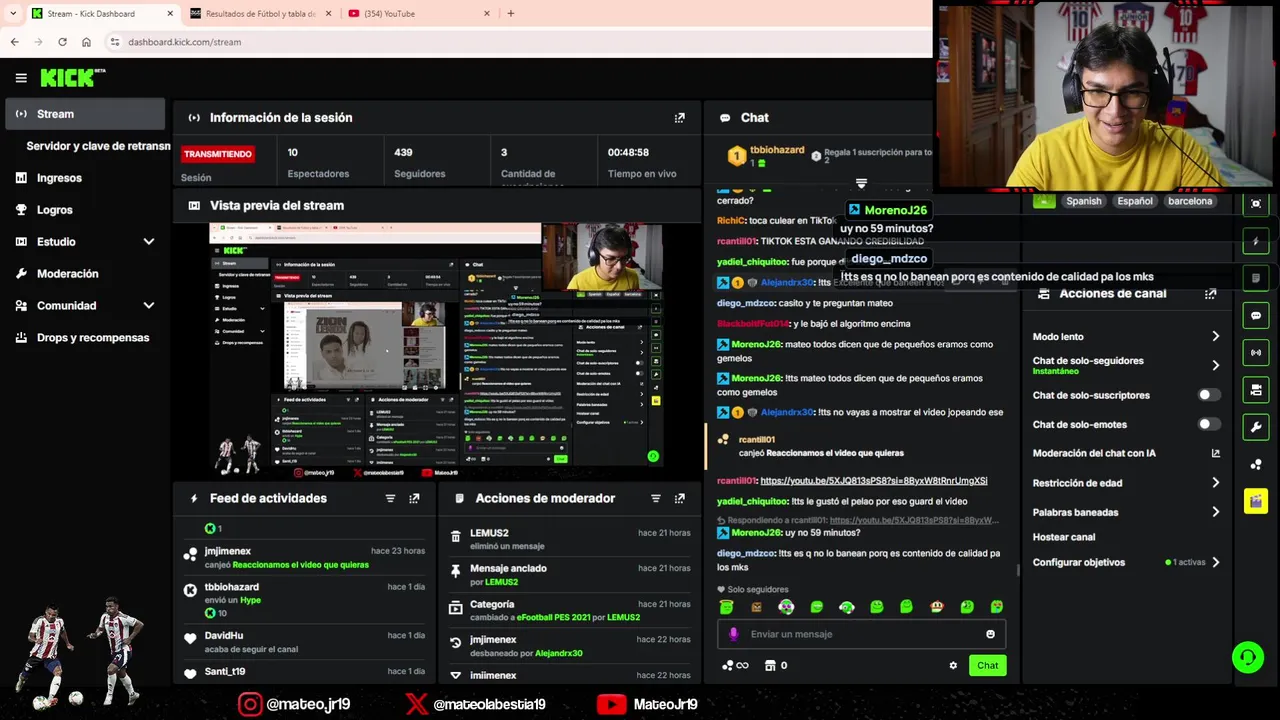The height and width of the screenshot is (720, 1280).
Task: Click the three-dots points icon in right sidebar
Action: [x=1256, y=464]
